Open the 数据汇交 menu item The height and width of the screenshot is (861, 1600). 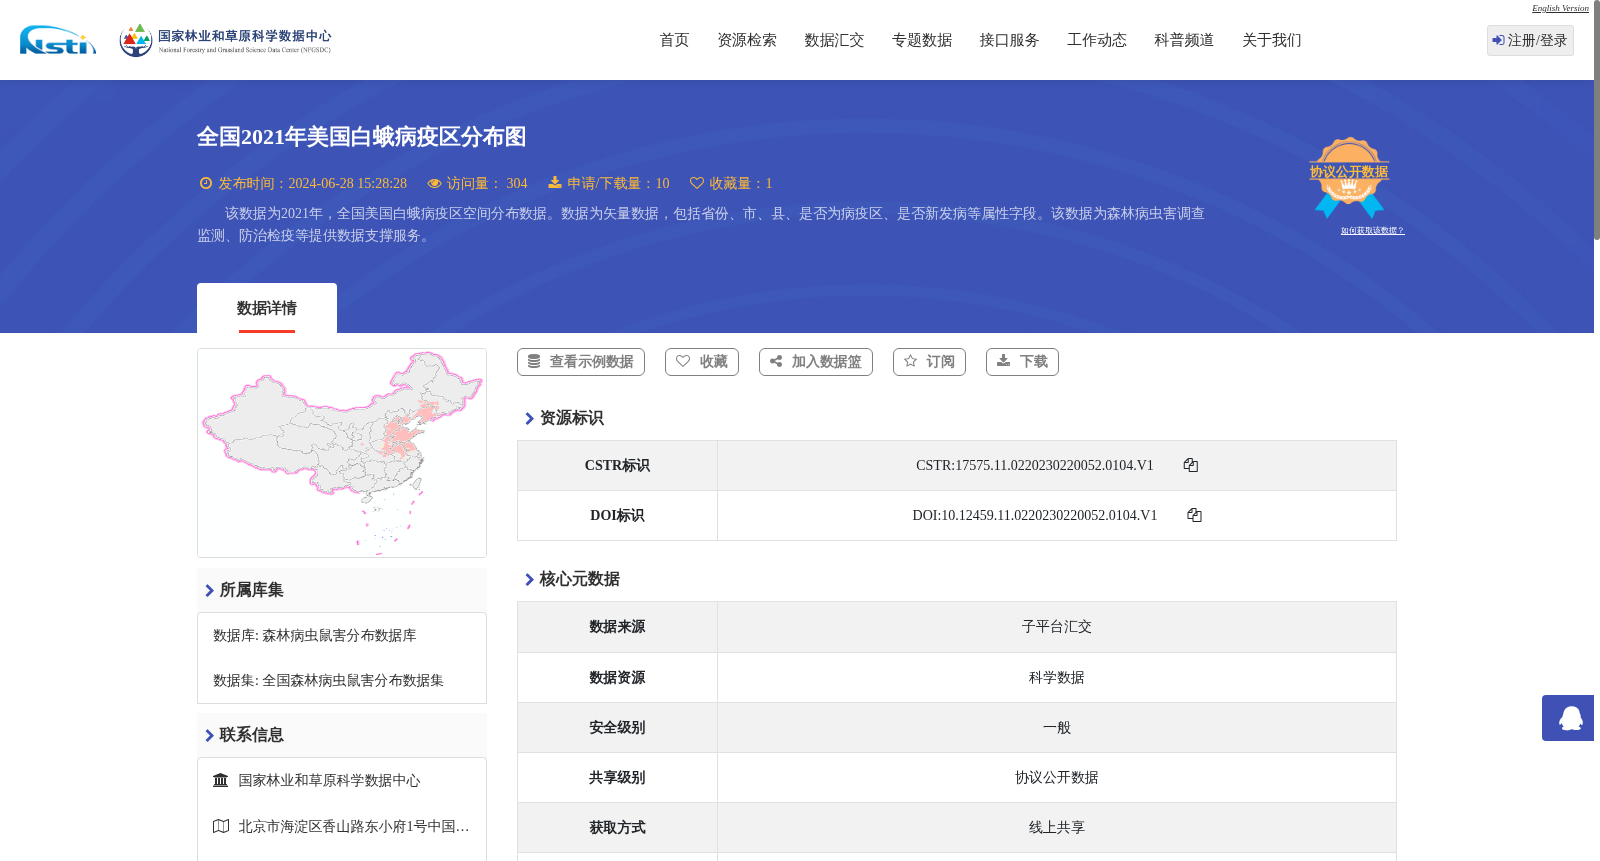point(834,40)
